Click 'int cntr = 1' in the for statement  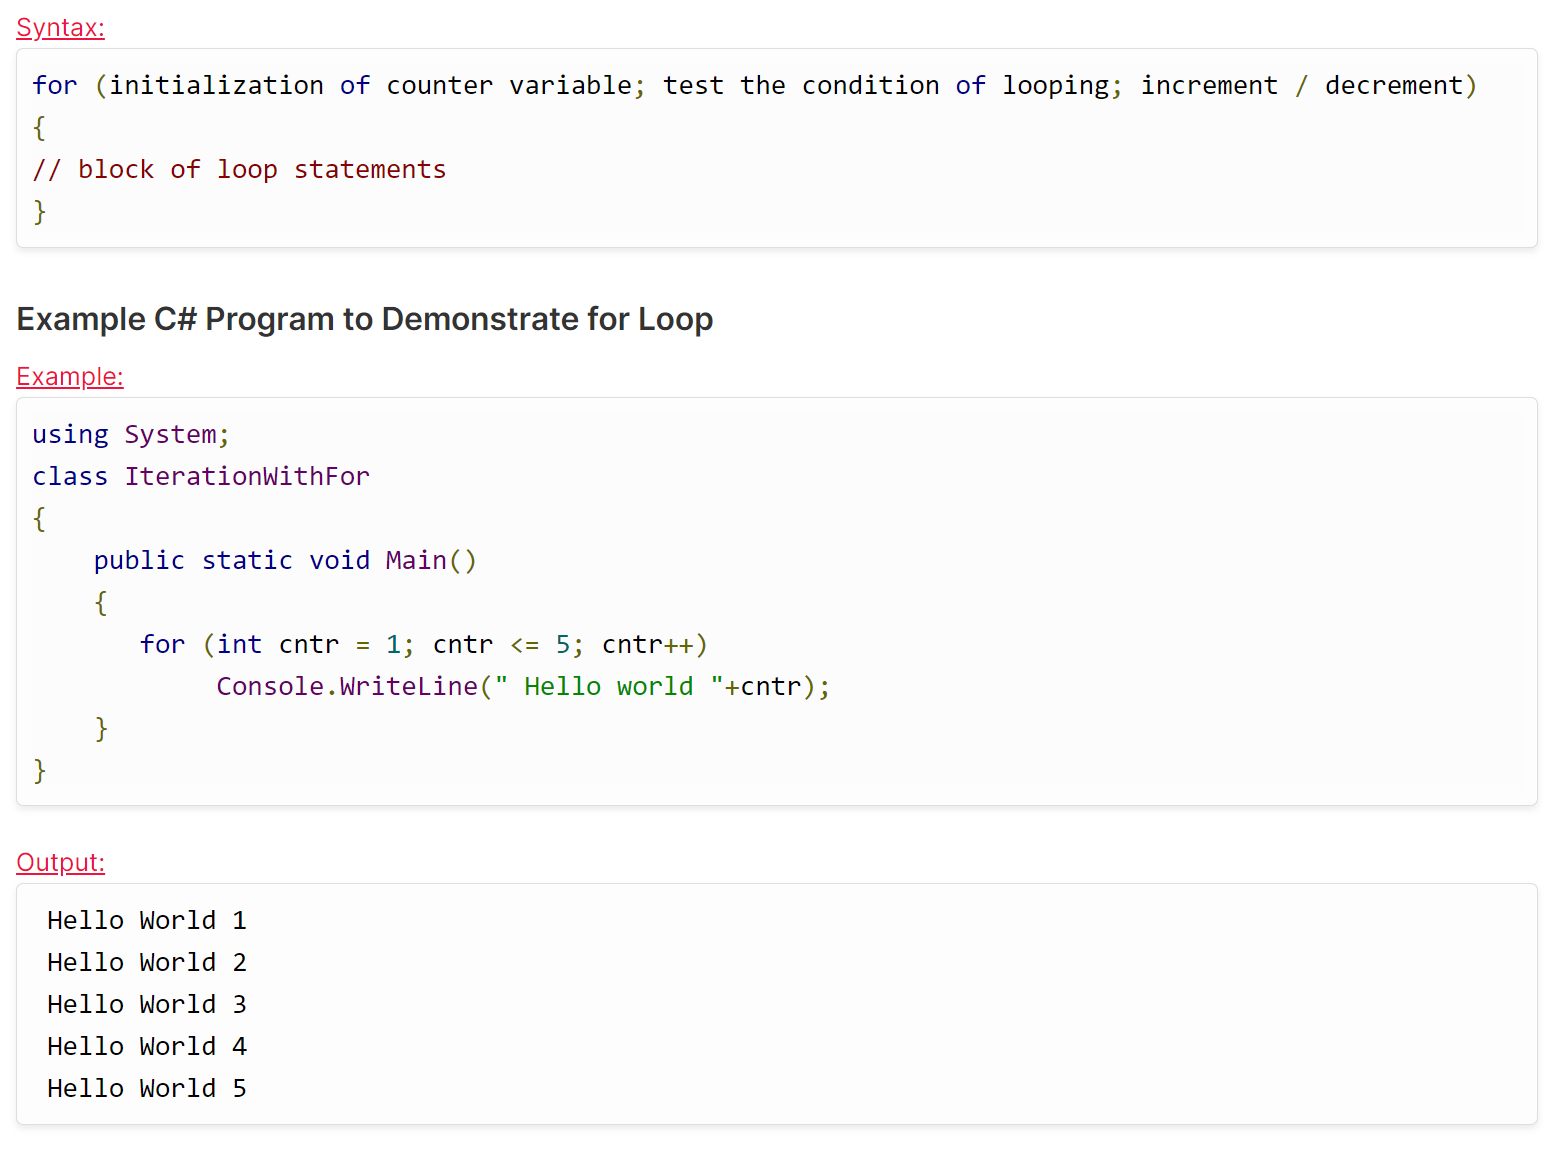(x=308, y=645)
